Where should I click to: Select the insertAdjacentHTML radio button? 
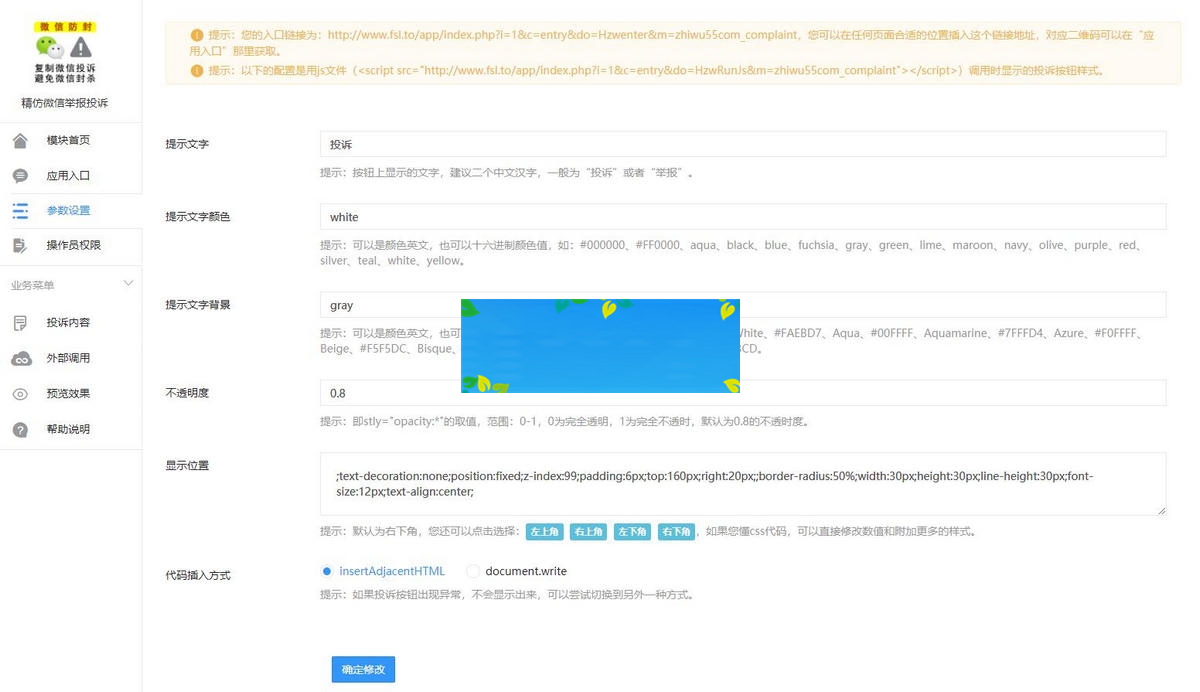coord(327,571)
